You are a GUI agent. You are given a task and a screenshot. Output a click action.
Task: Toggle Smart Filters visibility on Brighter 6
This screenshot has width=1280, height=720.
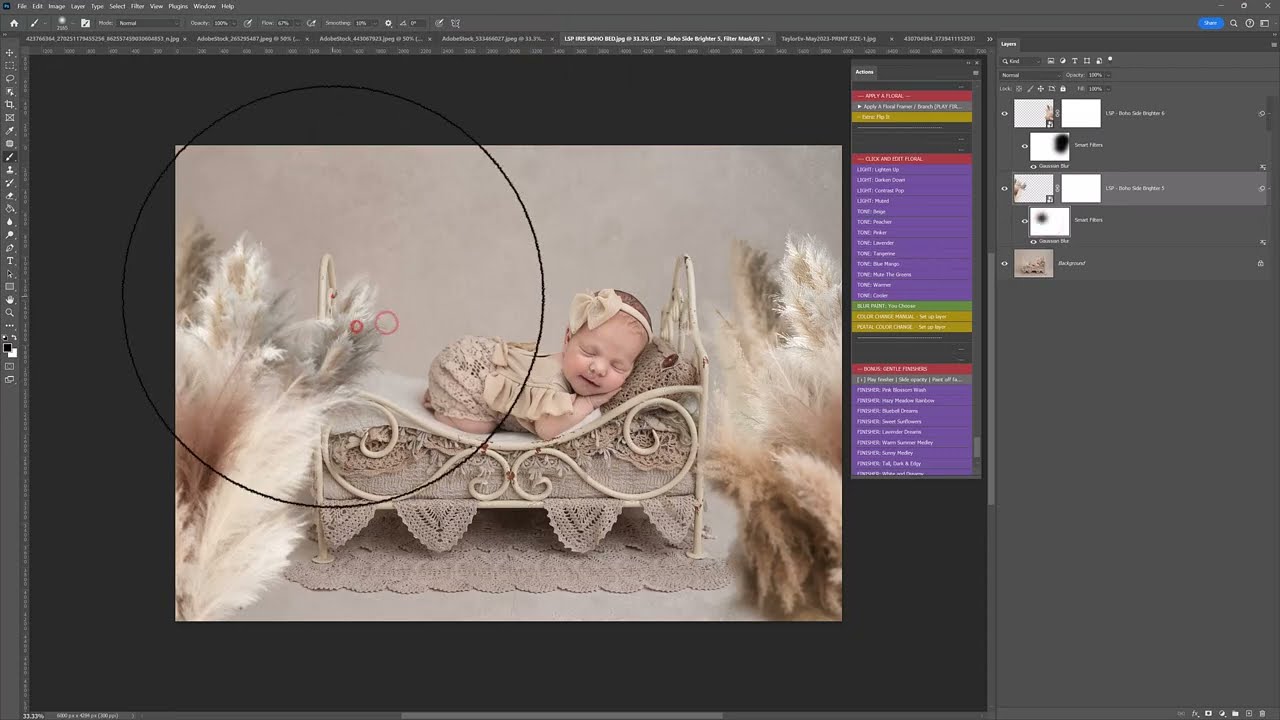point(1025,145)
